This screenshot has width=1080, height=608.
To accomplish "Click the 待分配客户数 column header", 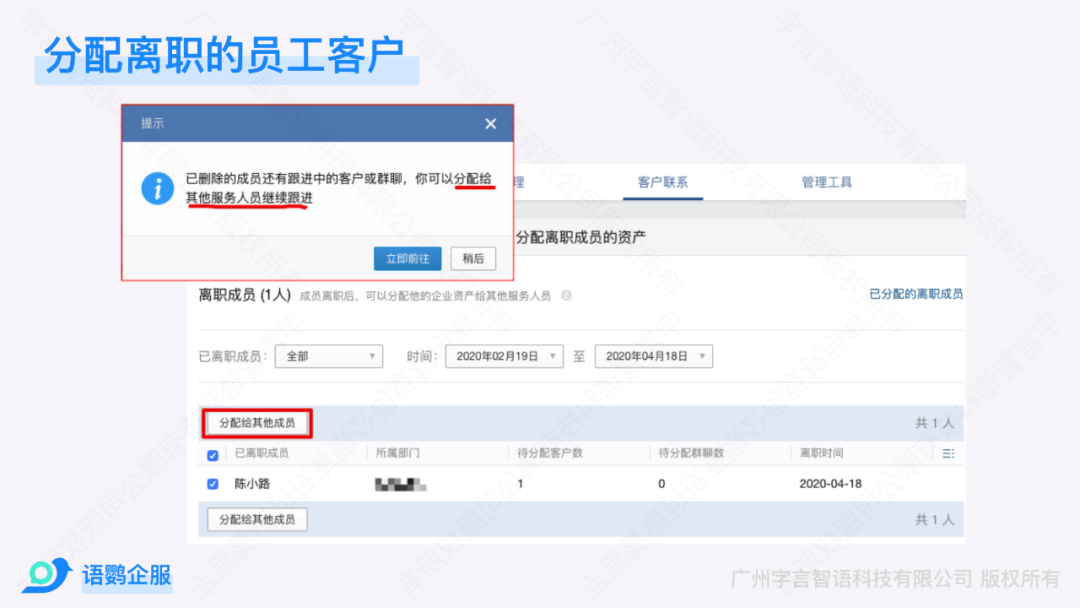I will pyautogui.click(x=549, y=454).
